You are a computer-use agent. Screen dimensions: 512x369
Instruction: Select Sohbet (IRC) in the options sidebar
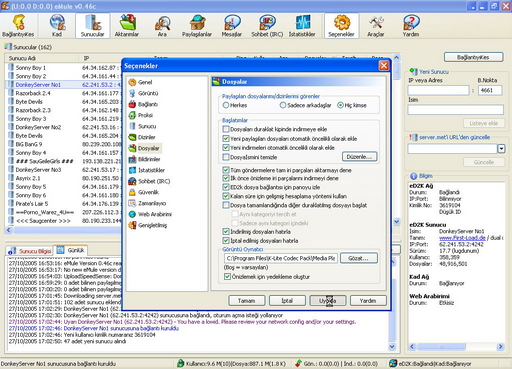pos(150,181)
